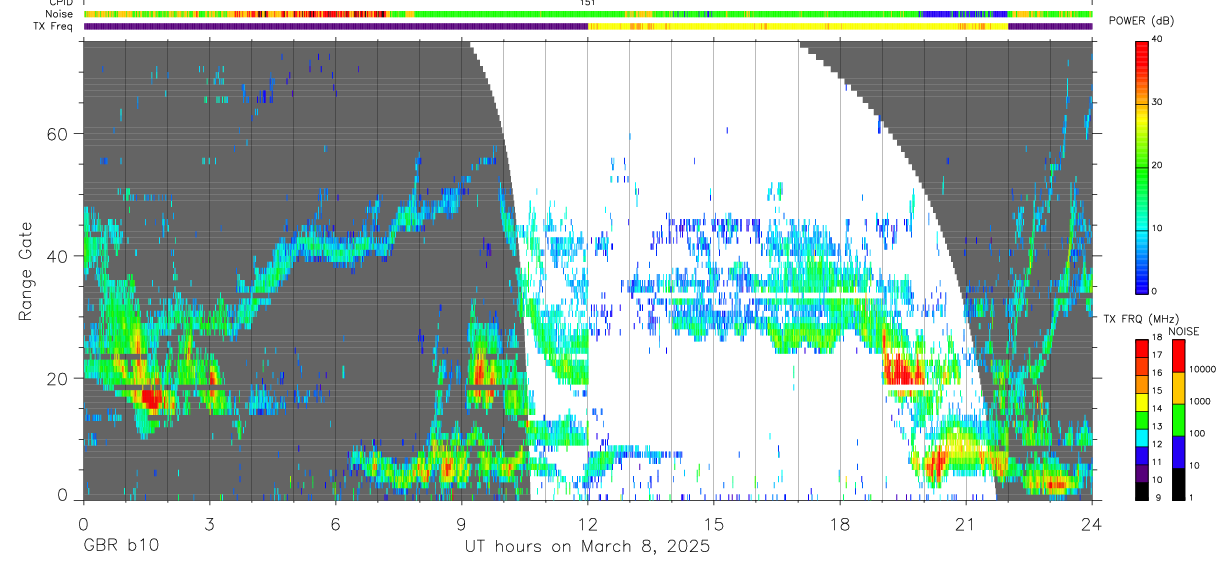Click the noise level color scale bar
1228x567 pixels.
coord(1178,419)
